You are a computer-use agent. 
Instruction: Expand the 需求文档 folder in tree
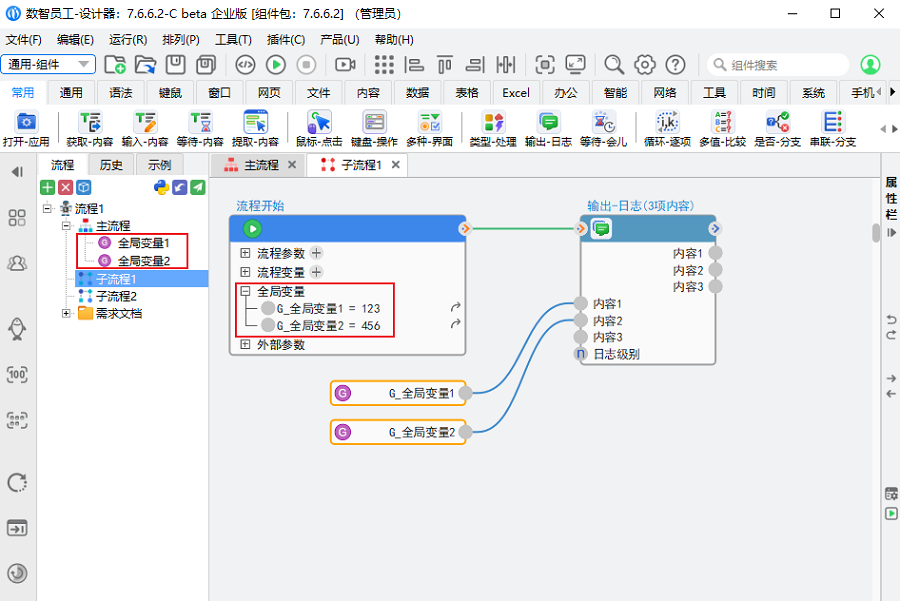pos(67,314)
